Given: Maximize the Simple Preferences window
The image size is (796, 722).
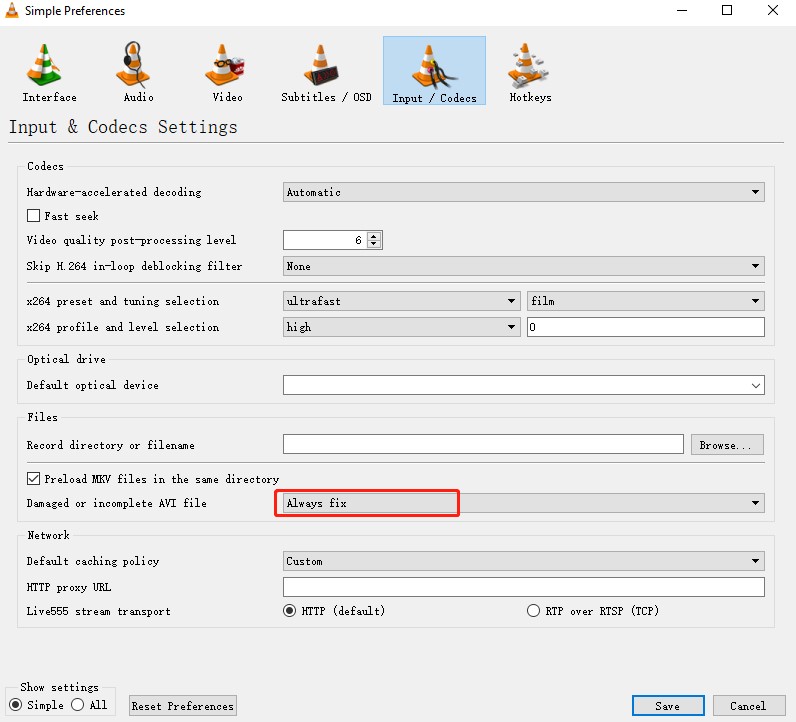Looking at the screenshot, I should 727,10.
